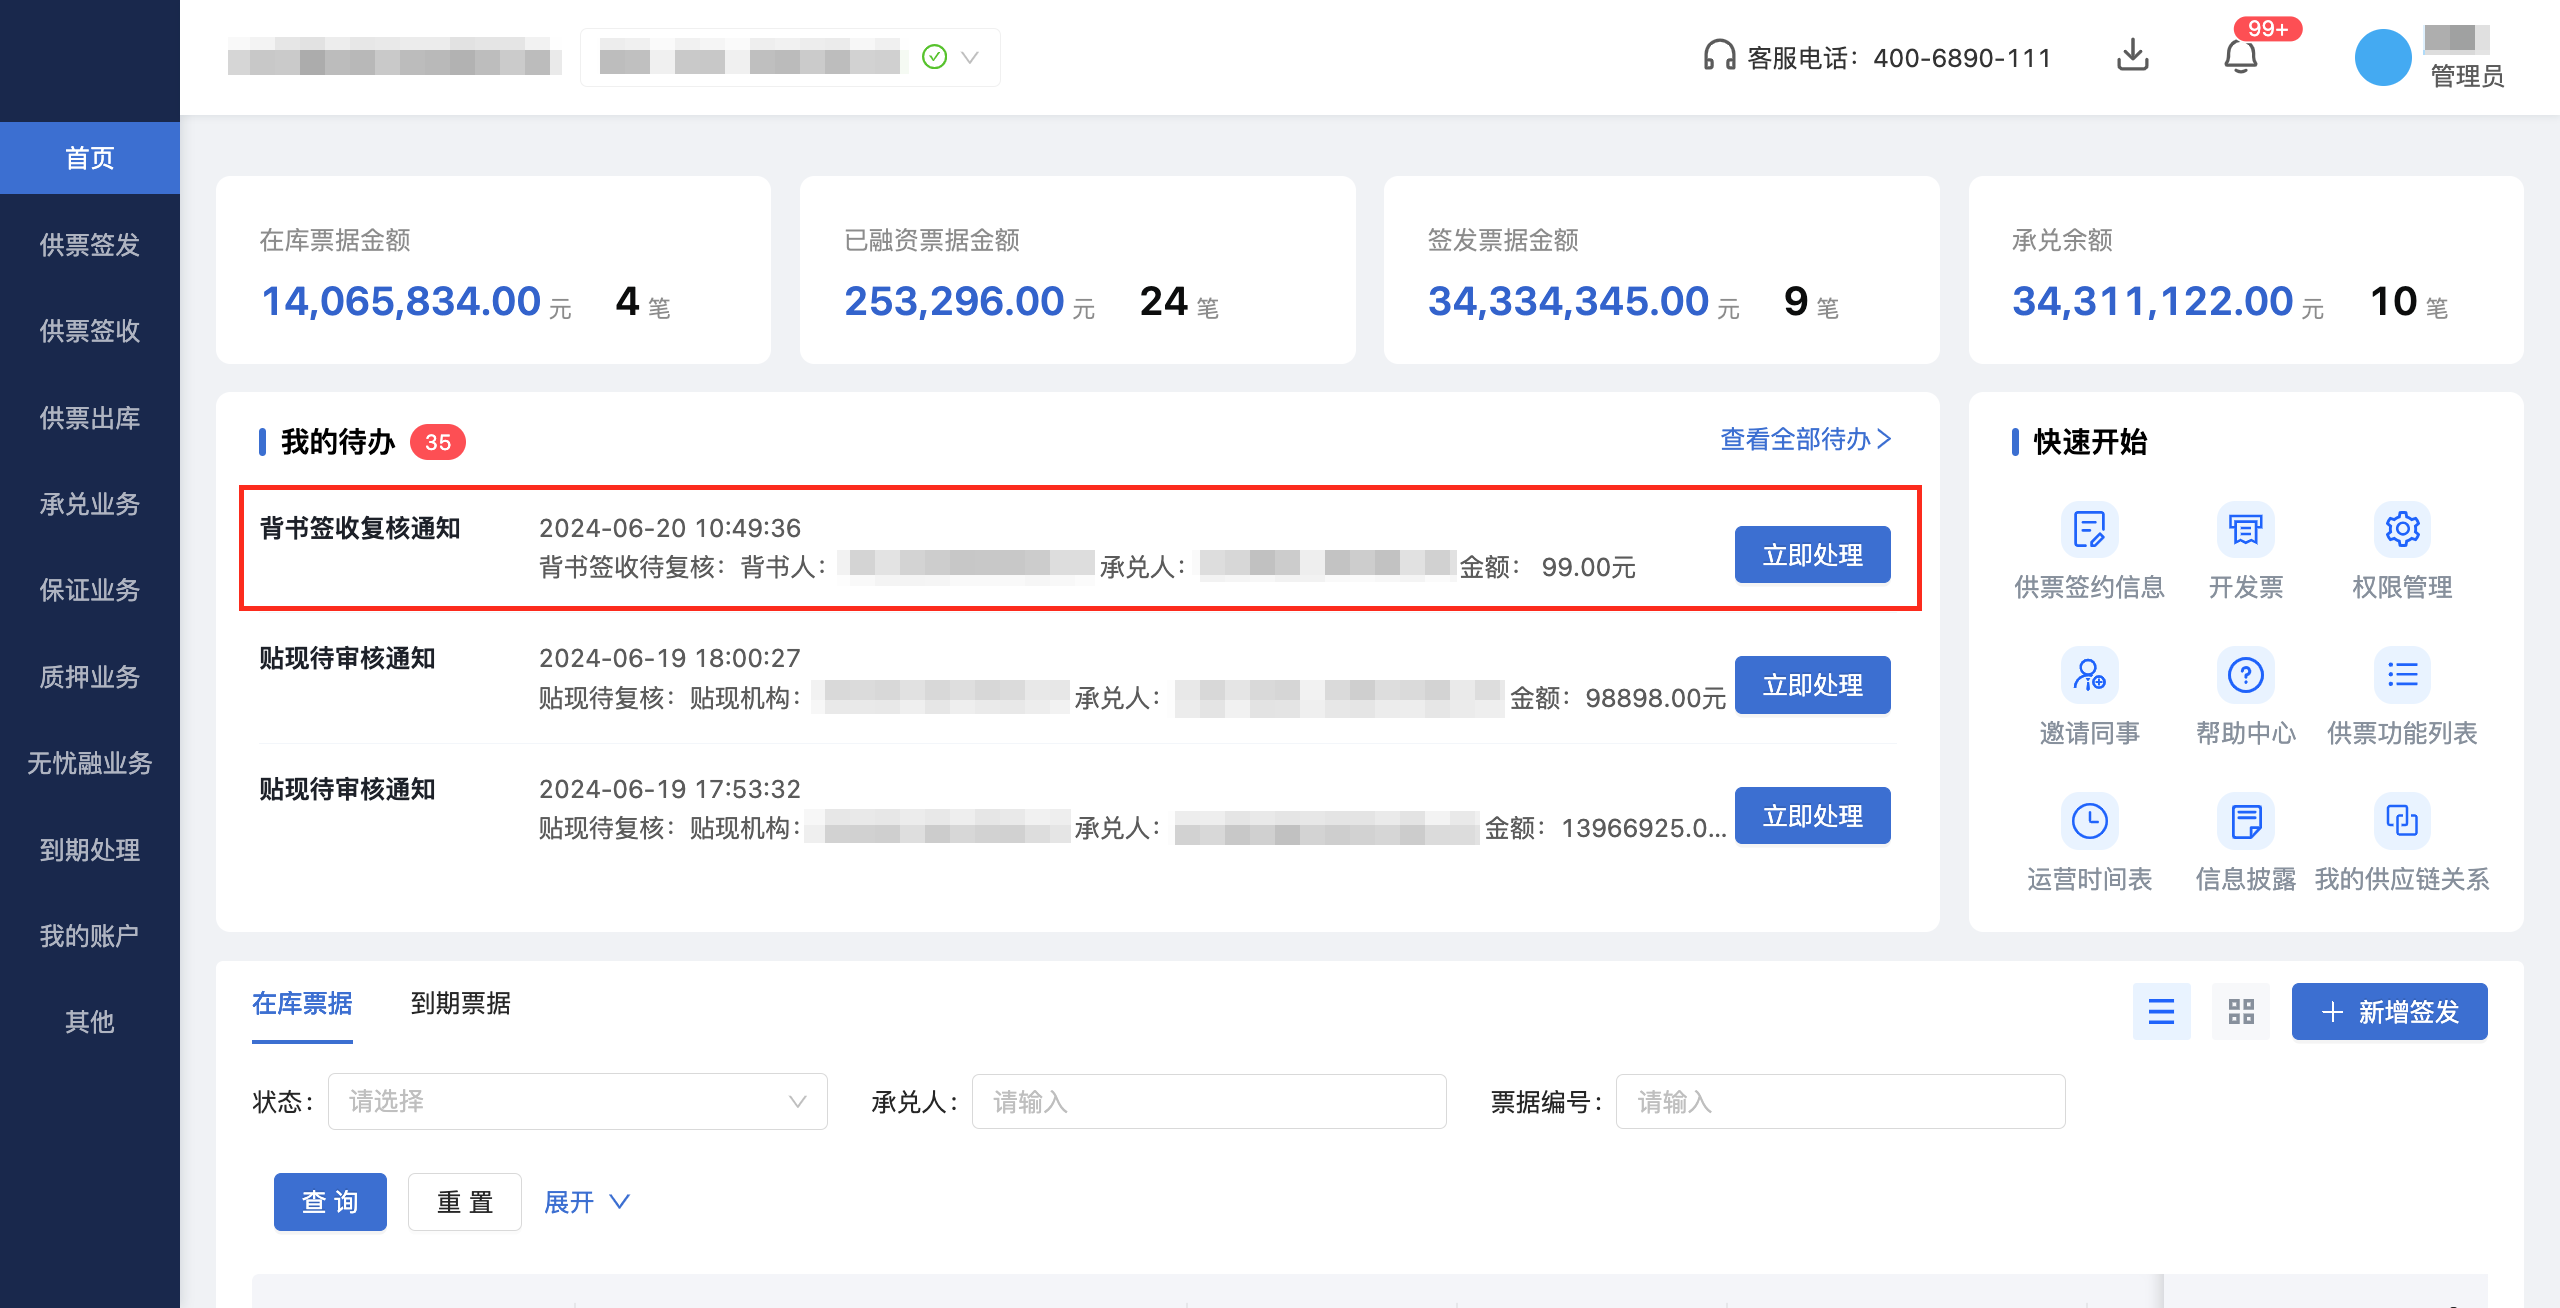Click the 新增签发 button
Image resolution: width=2560 pixels, height=1308 pixels.
(x=2389, y=1011)
